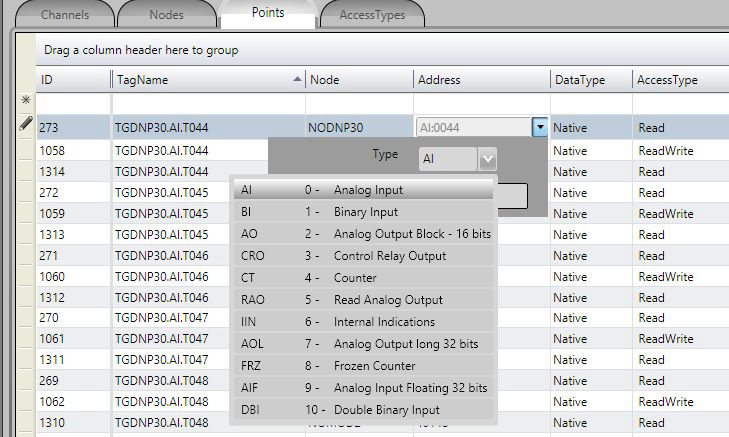Click the pencil edit icon on row 273
729x437 pixels.
[x=25, y=125]
